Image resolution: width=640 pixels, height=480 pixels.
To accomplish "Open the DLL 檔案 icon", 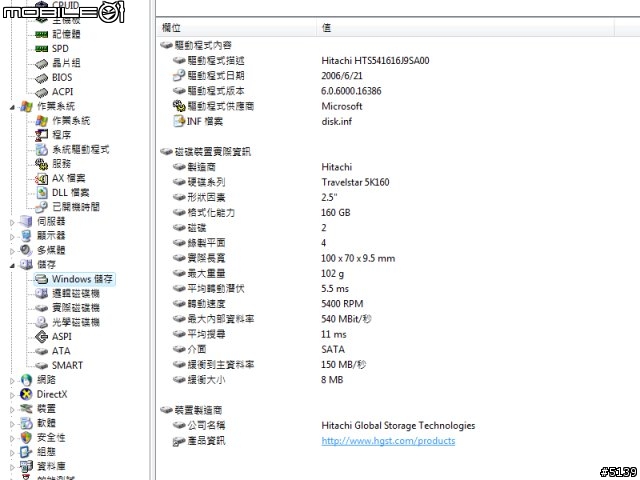I will coord(42,193).
